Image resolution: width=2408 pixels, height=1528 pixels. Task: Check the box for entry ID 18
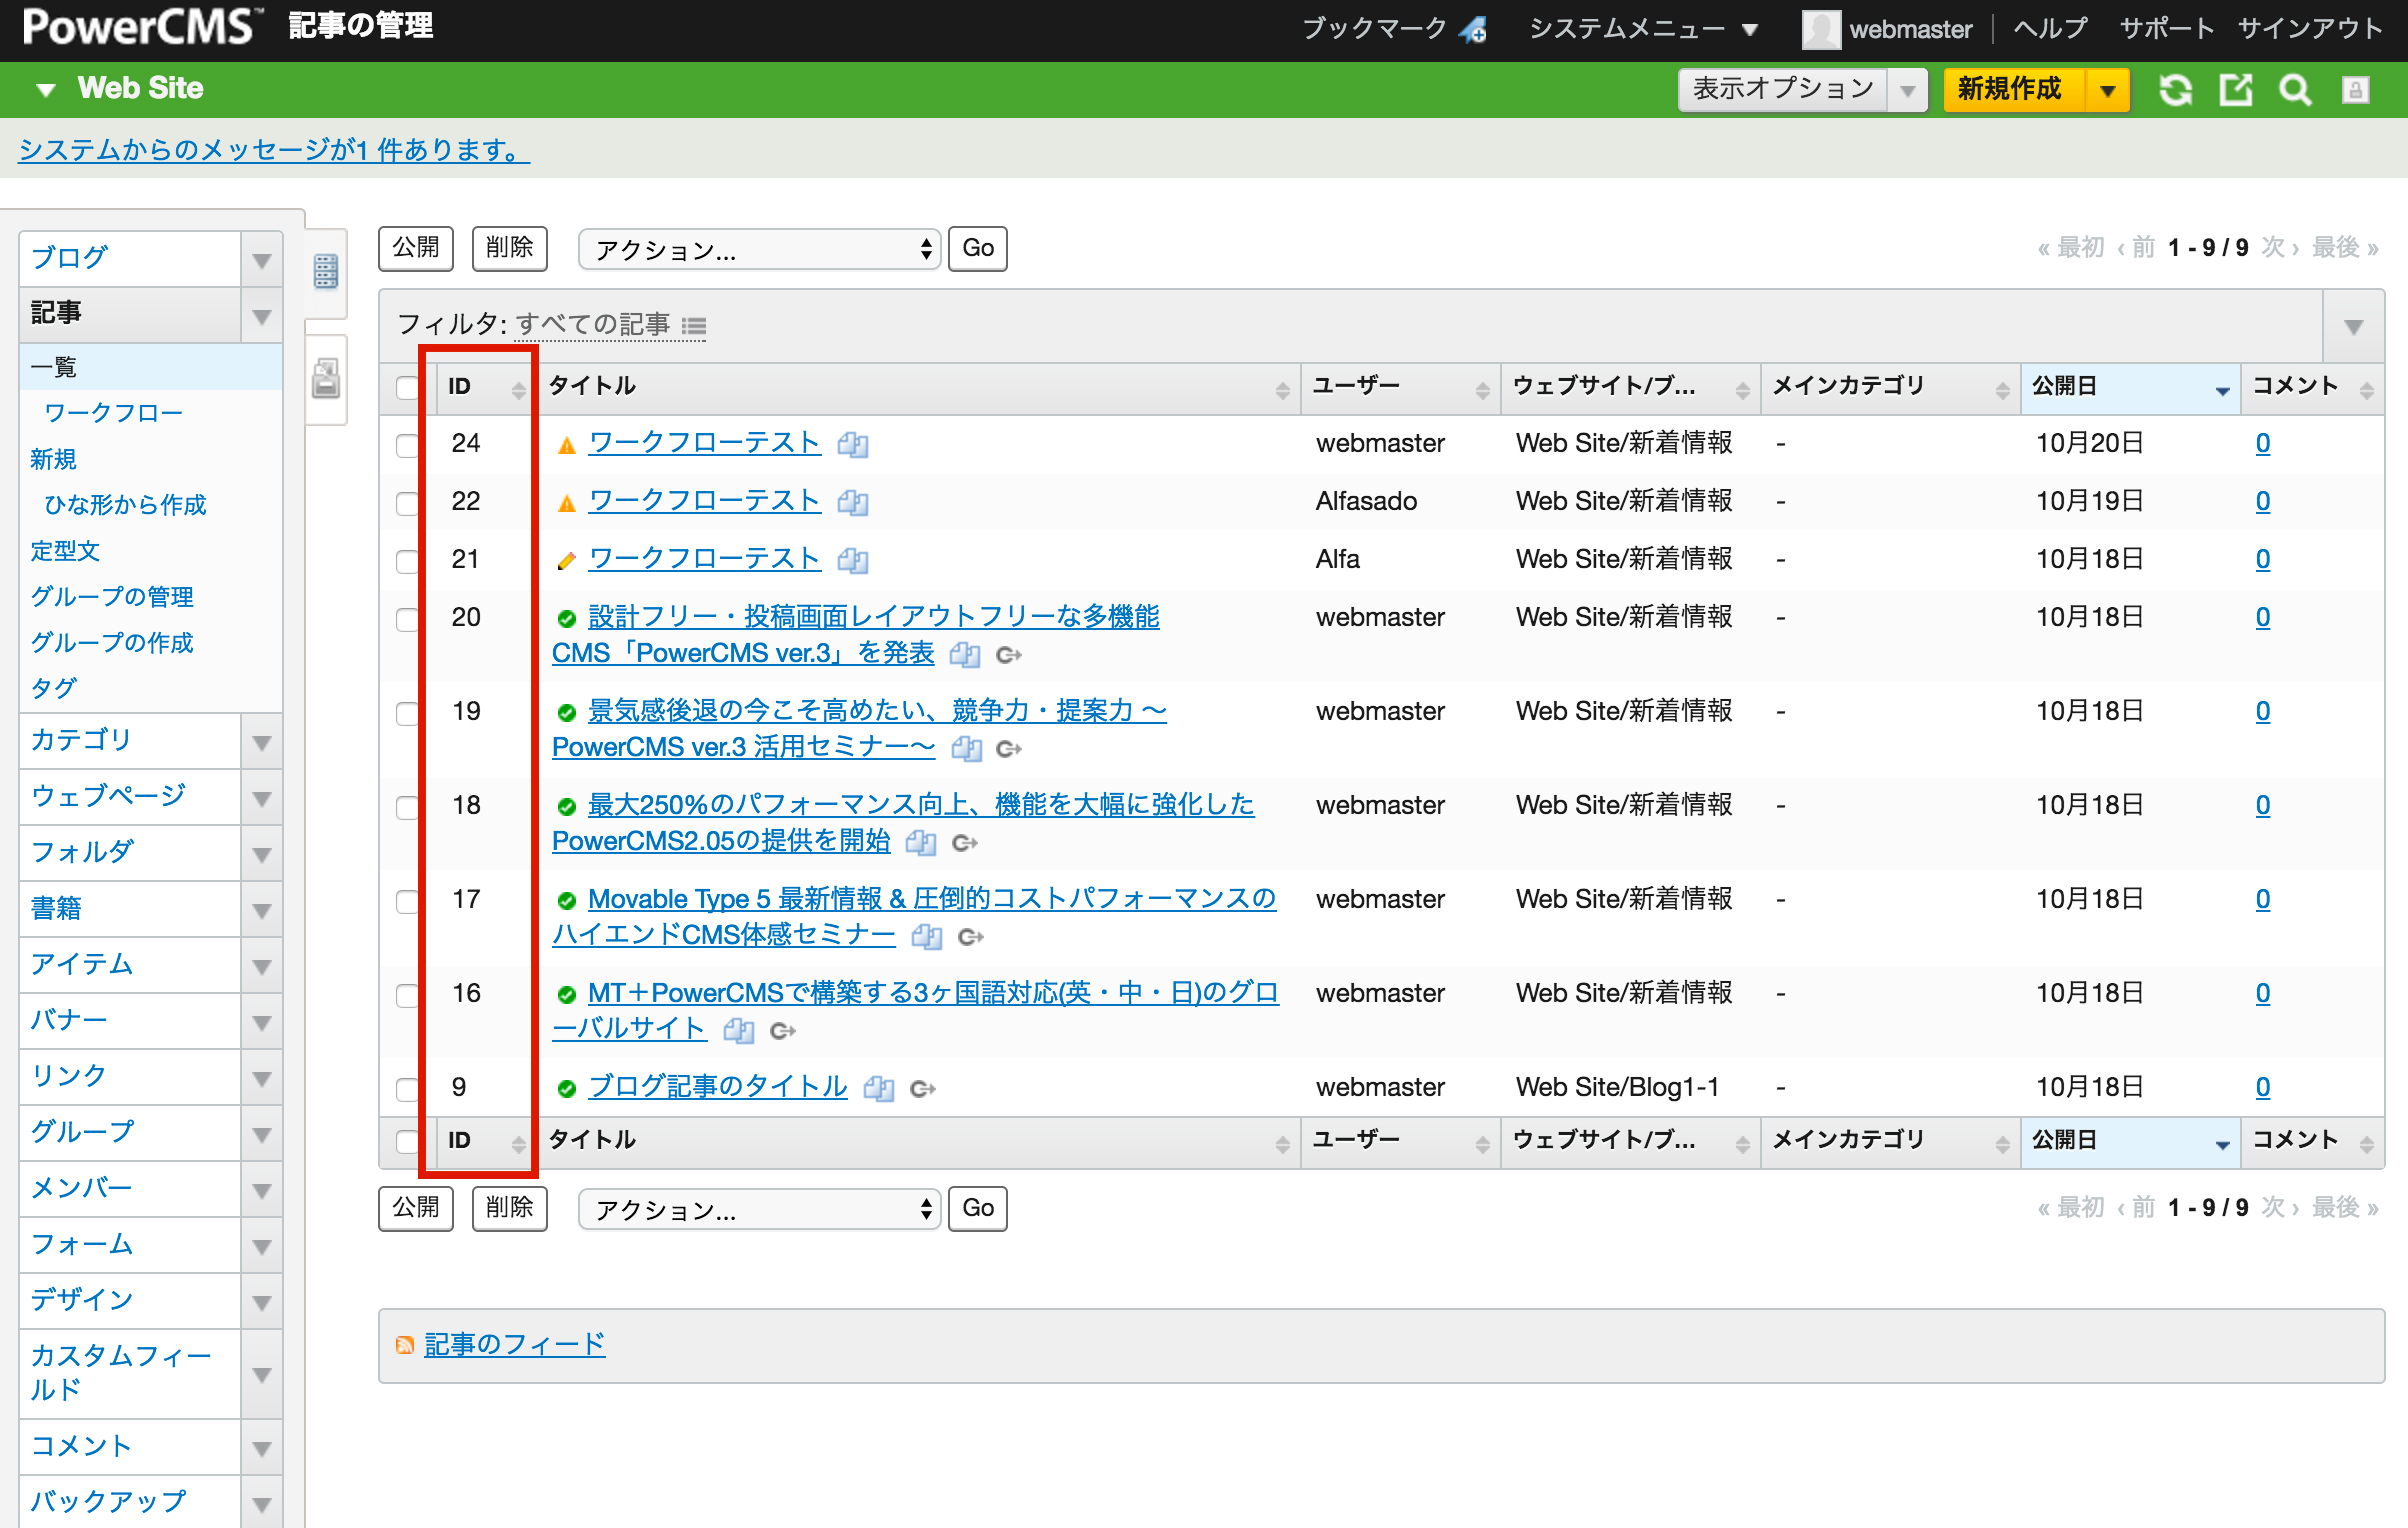point(407,807)
